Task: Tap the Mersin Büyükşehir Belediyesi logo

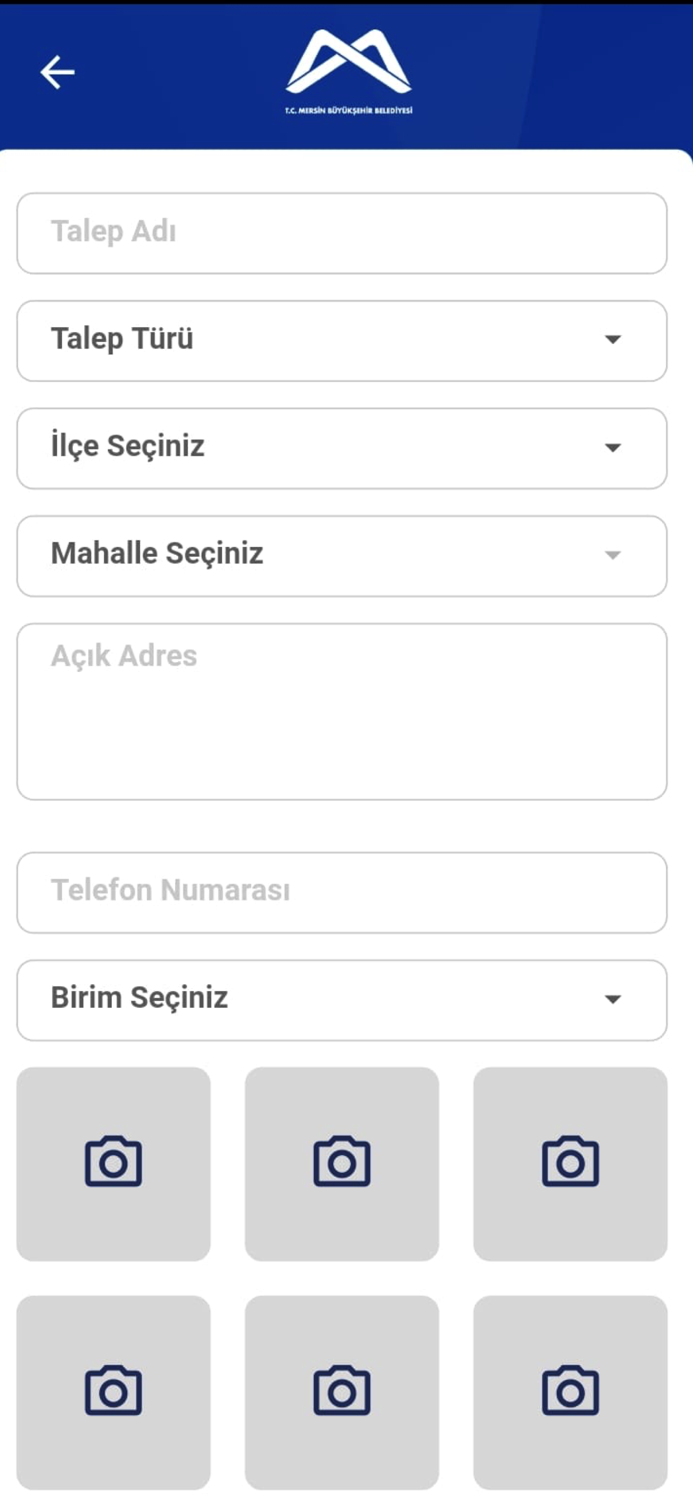Action: tap(346, 70)
